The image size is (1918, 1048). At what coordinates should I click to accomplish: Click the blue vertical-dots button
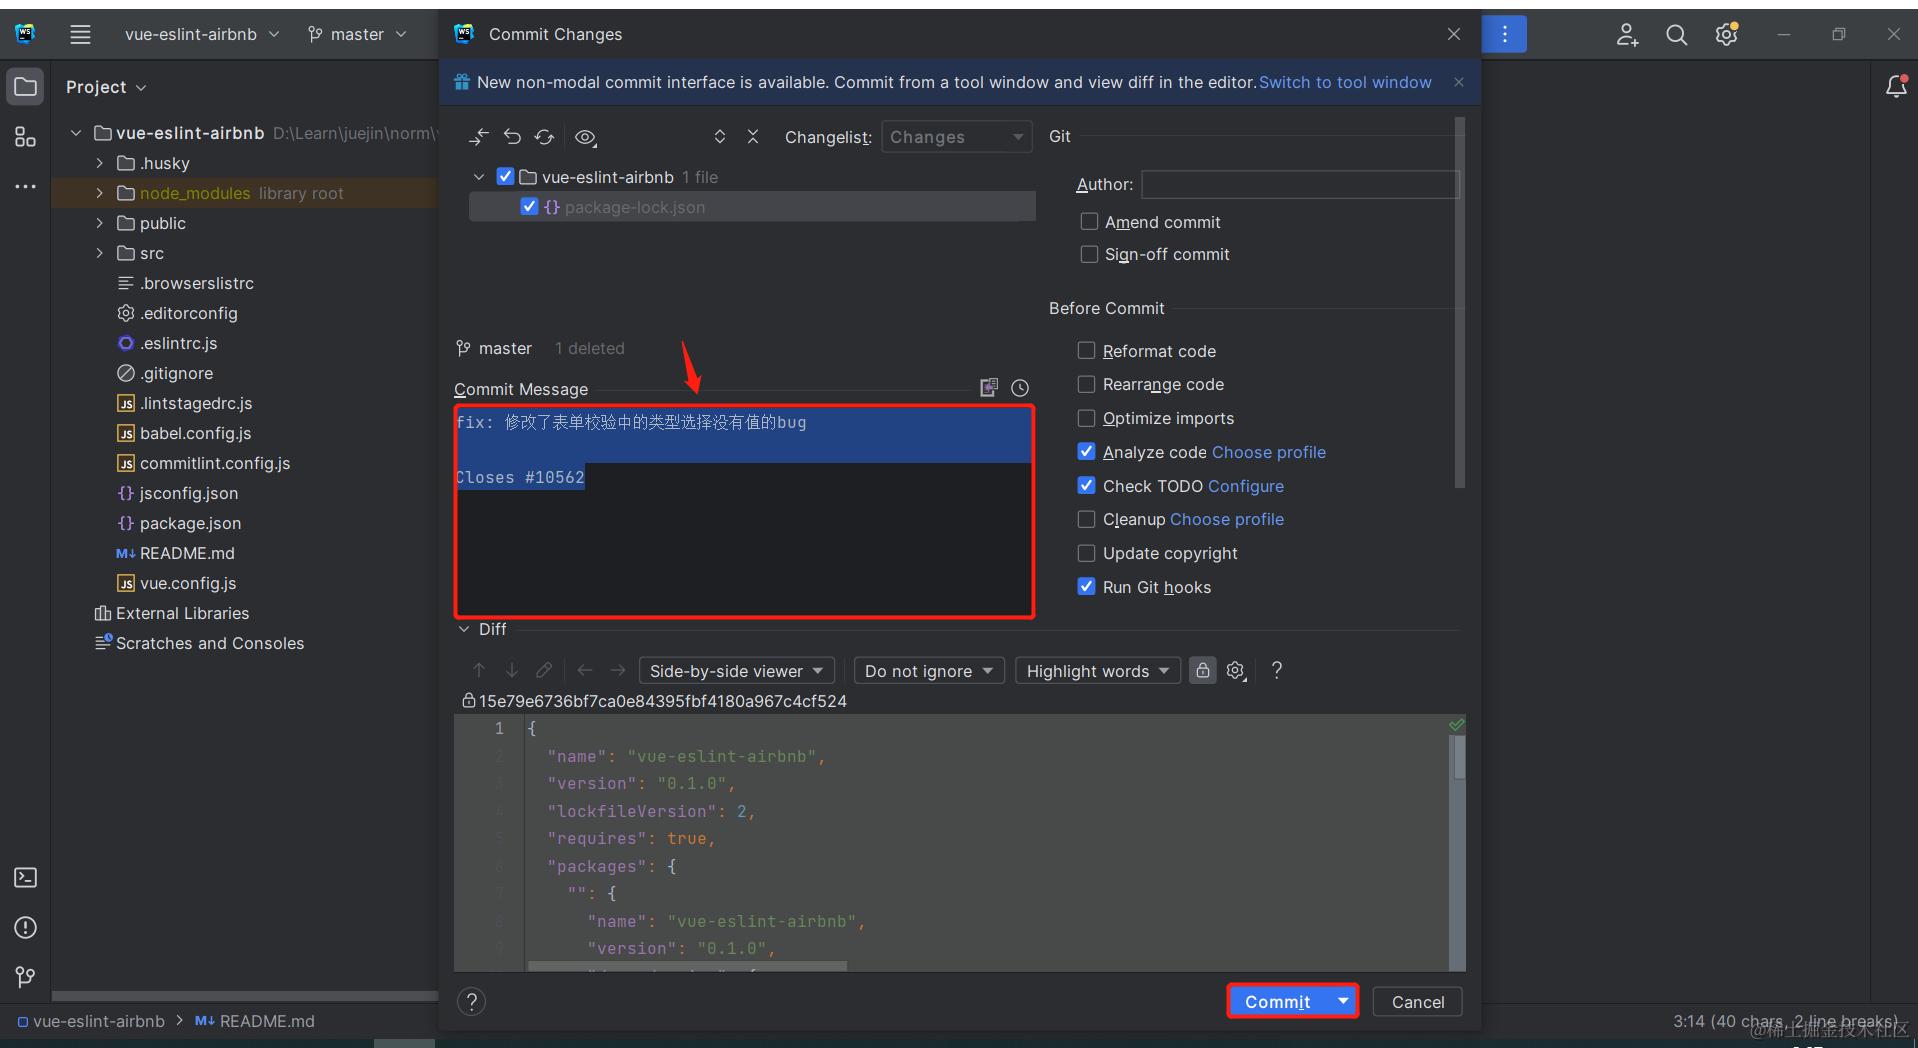coord(1504,35)
